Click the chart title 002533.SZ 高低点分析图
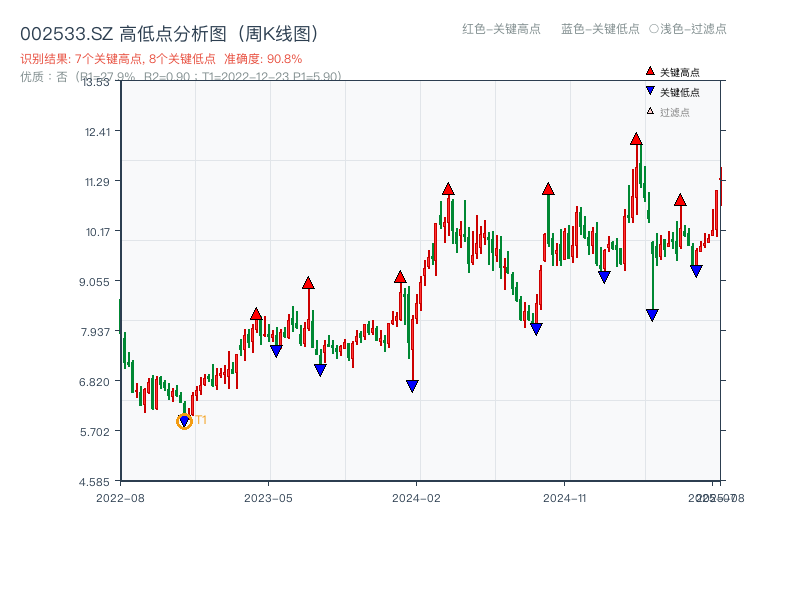Screen dimensions: 800x600 (x=171, y=34)
